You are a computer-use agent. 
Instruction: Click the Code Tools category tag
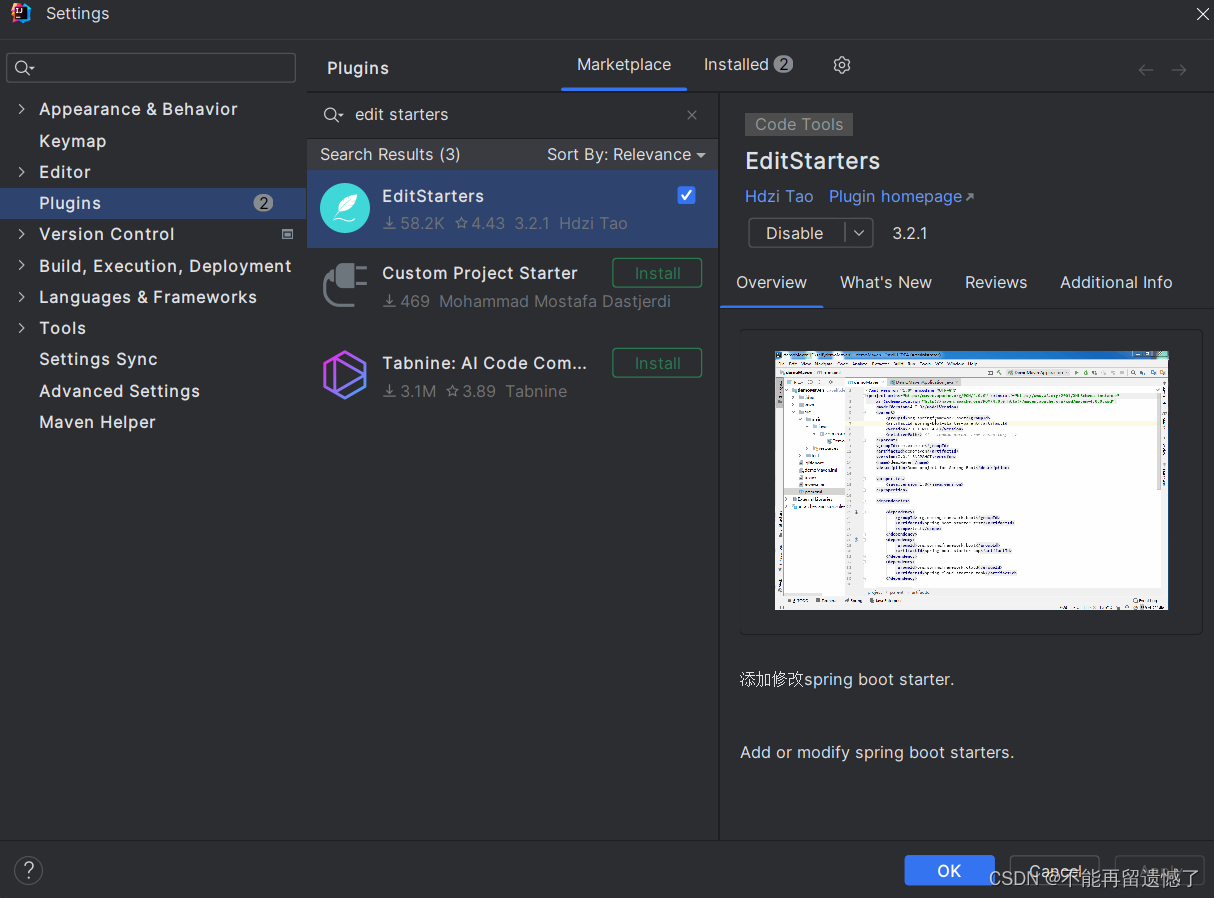(x=799, y=124)
